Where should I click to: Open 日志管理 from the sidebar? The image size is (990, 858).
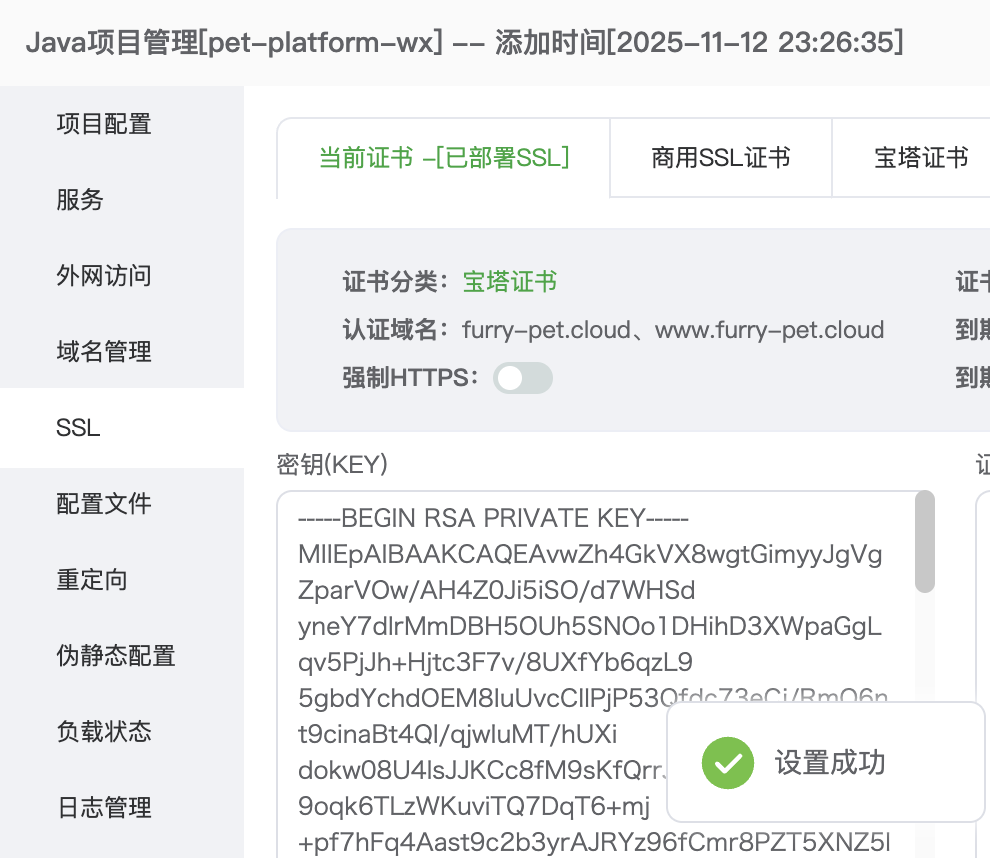point(104,808)
